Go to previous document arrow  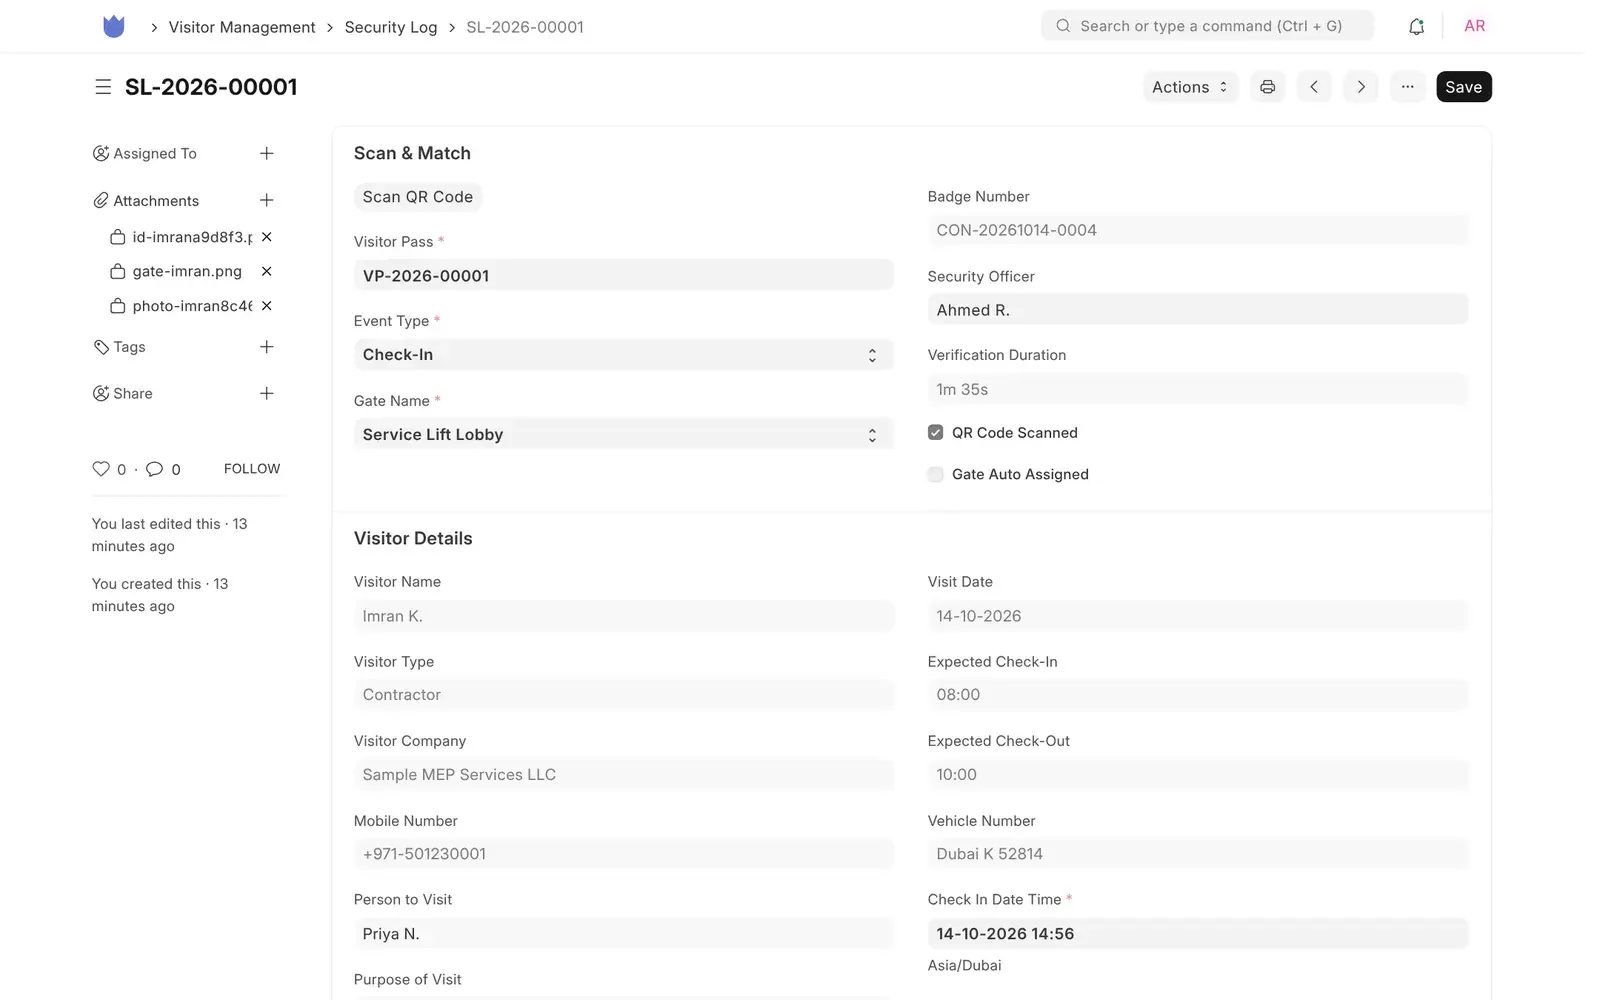coord(1314,87)
